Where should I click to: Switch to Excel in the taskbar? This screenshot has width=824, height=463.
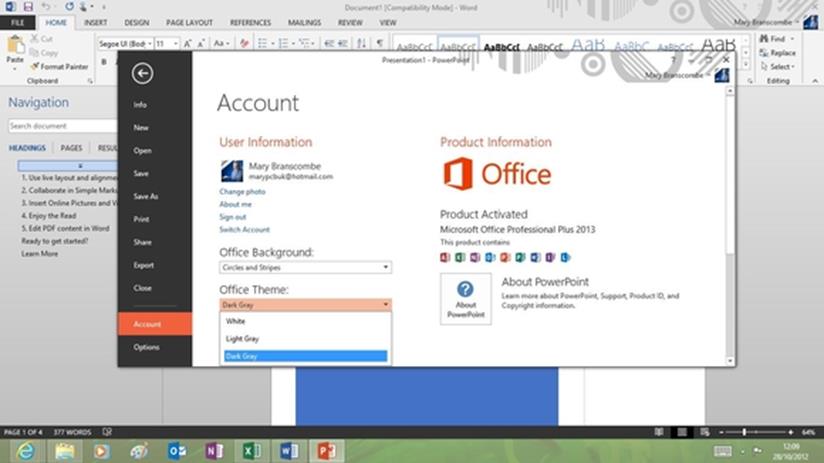pyautogui.click(x=252, y=451)
